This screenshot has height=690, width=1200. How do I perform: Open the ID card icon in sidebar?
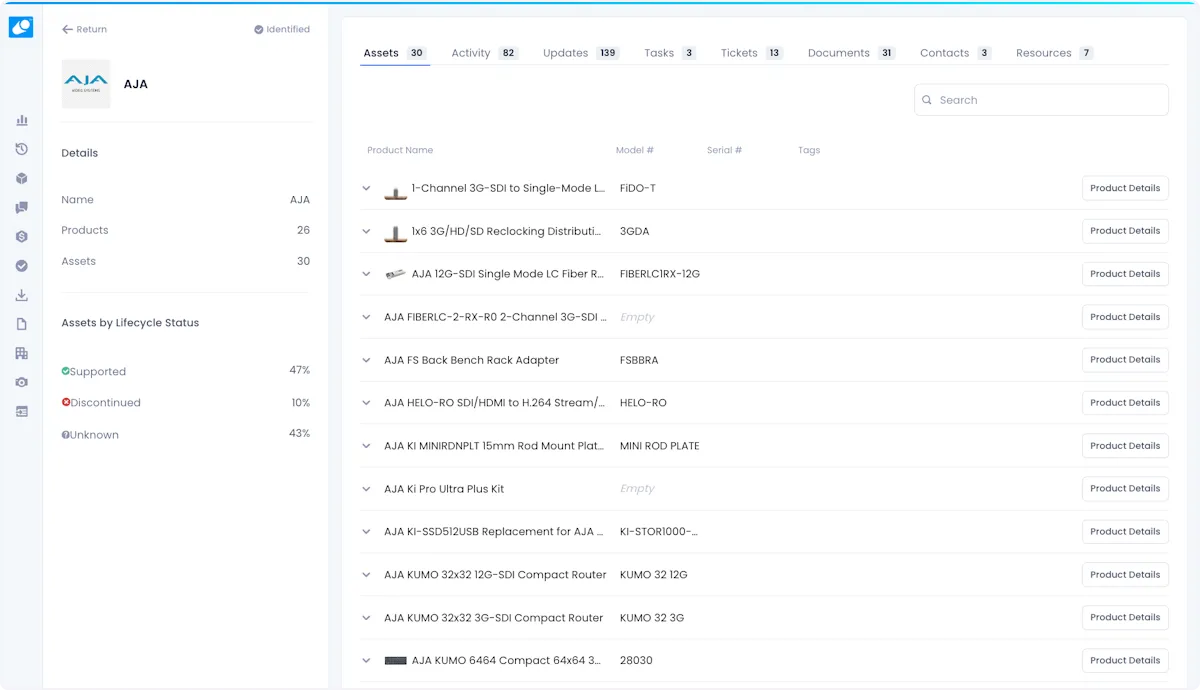point(22,411)
